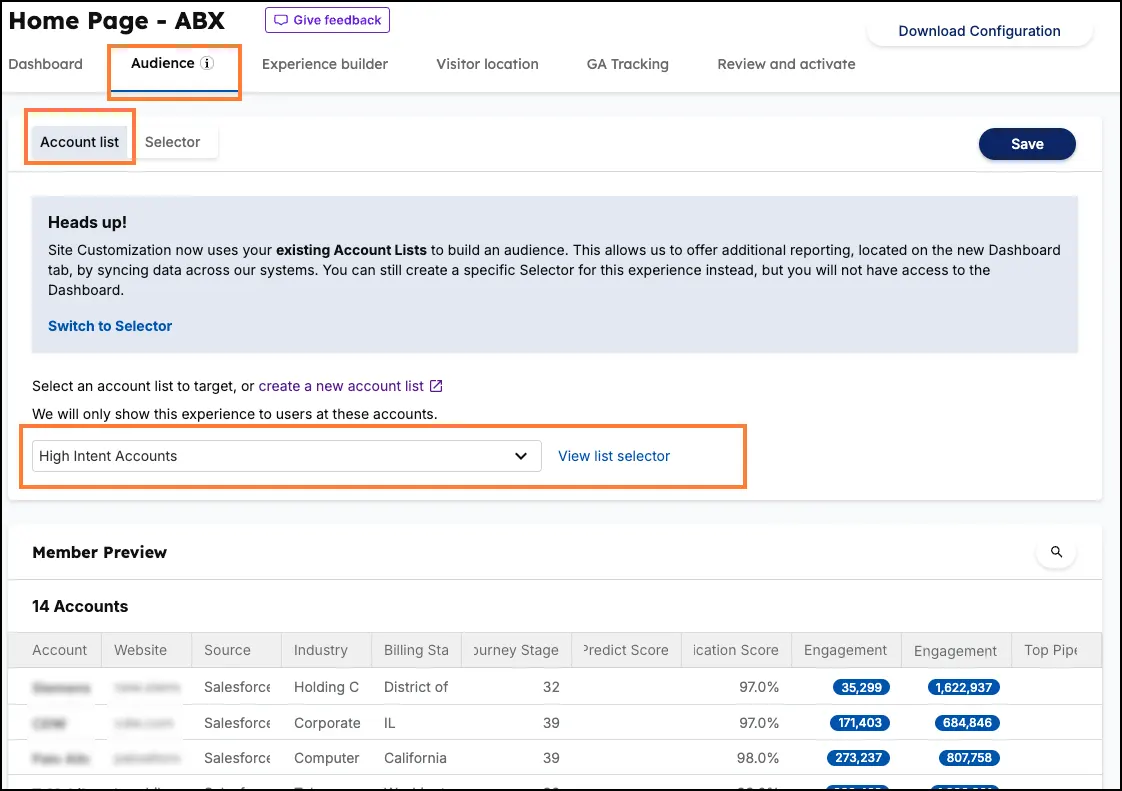
Task: Open search with the magnifier icon in Member Preview
Action: (1056, 551)
